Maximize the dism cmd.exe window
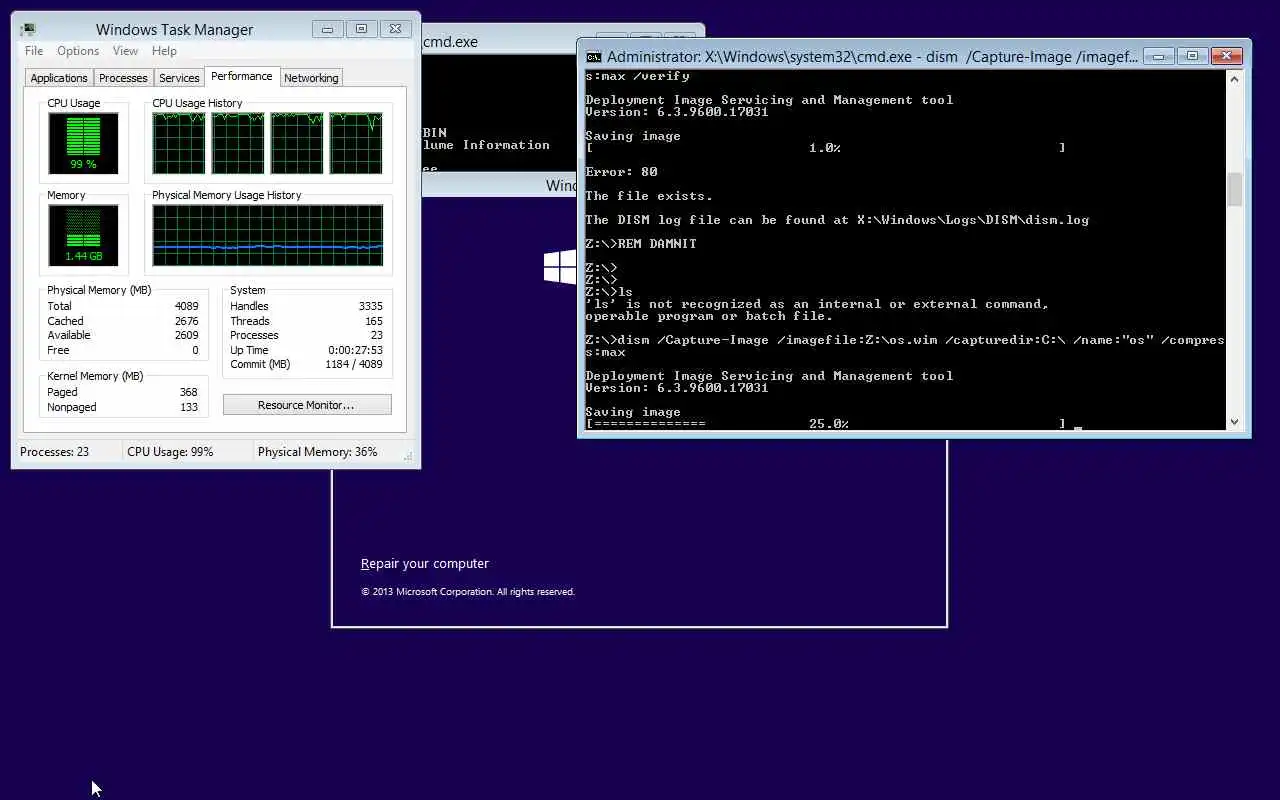The height and width of the screenshot is (800, 1280). pyautogui.click(x=1191, y=56)
